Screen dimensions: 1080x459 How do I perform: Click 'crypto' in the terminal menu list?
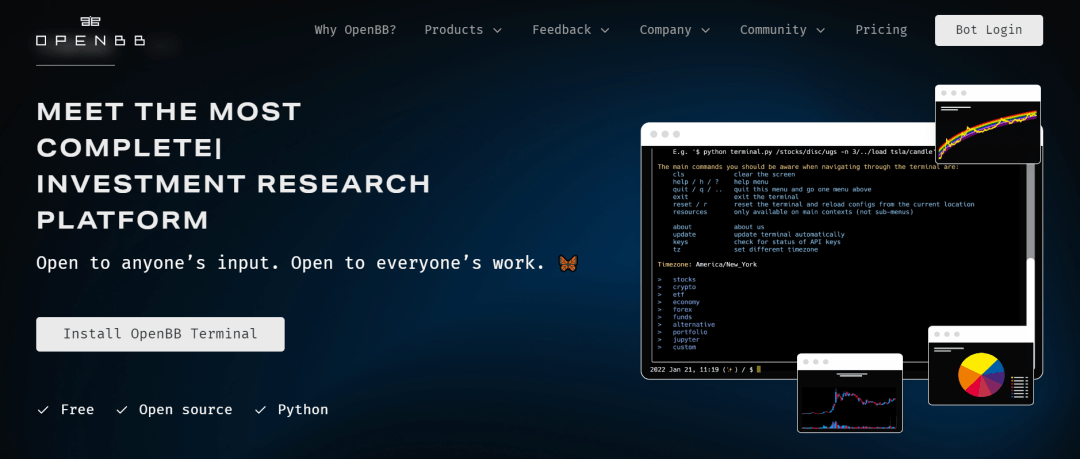tap(684, 287)
